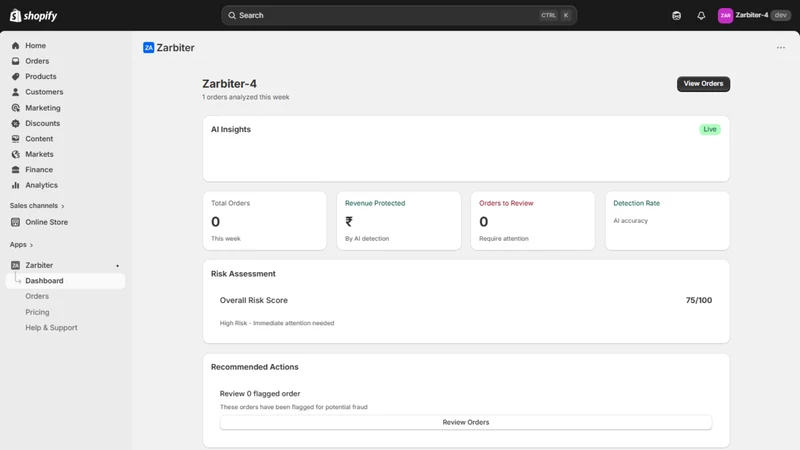800x450 pixels.
Task: Click the Markets globe icon
Action: [15, 154]
